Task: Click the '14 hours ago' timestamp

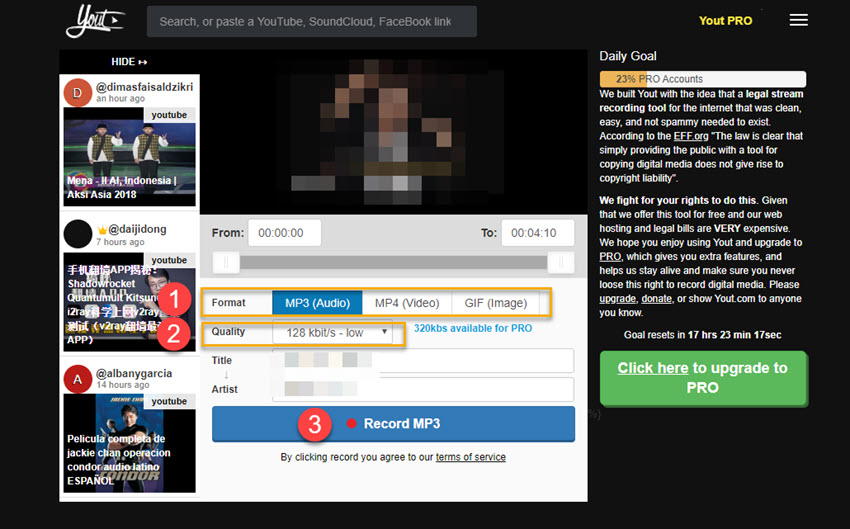Action: (x=123, y=385)
